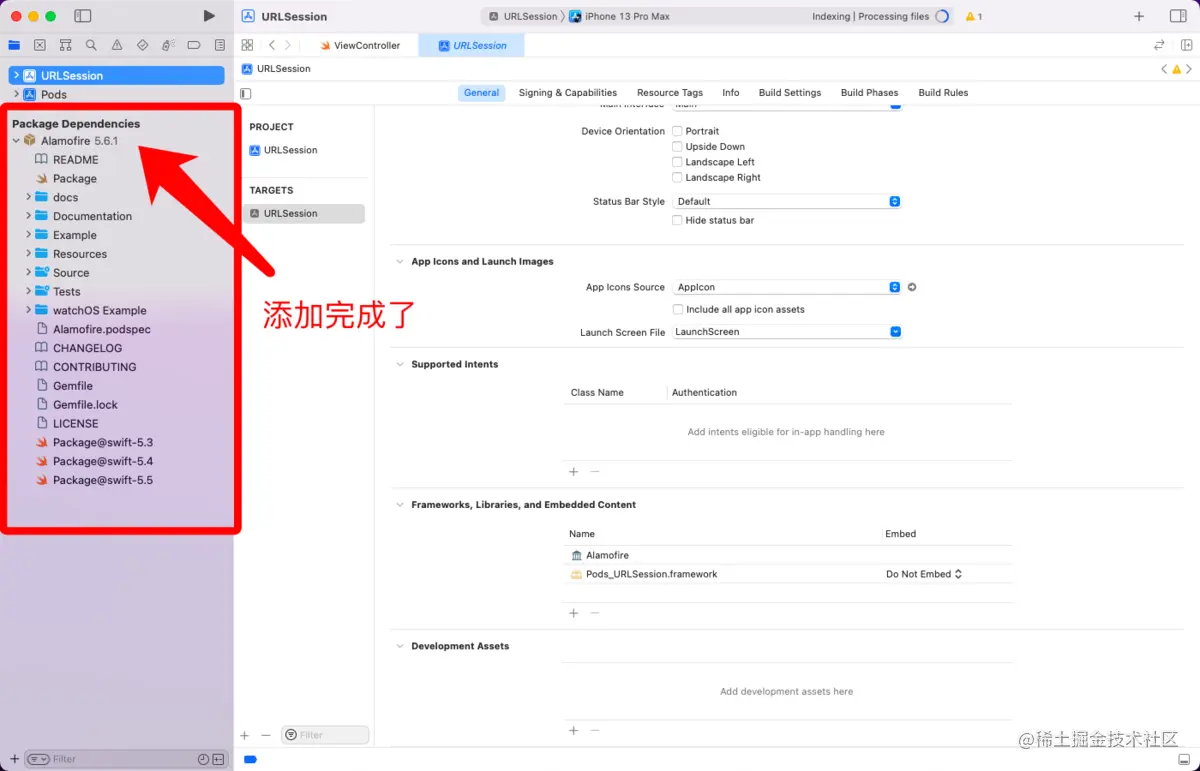Click the related items grid icon
The height and width of the screenshot is (771, 1200).
pyautogui.click(x=247, y=45)
